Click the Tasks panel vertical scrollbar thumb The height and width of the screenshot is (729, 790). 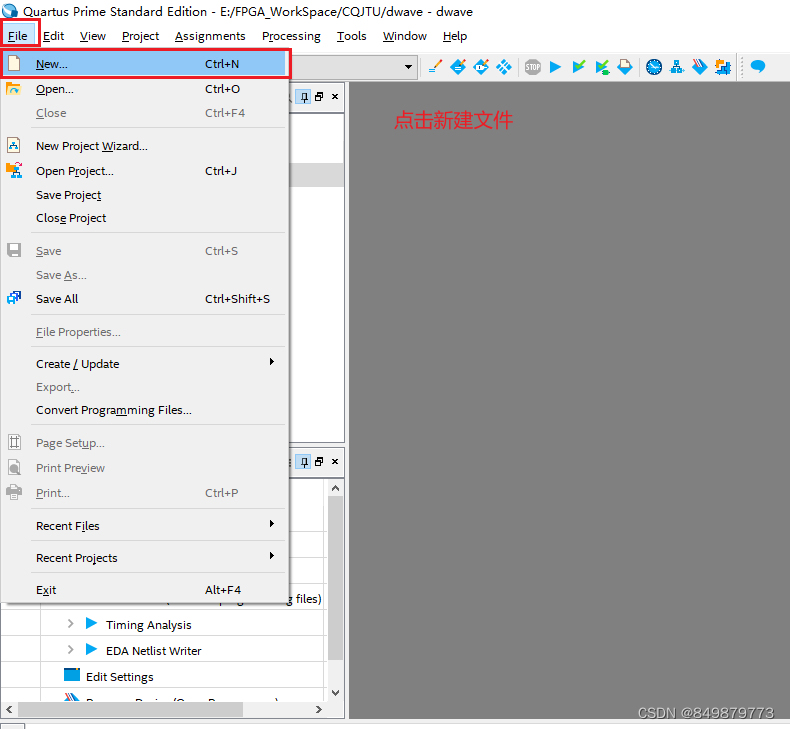(336, 577)
